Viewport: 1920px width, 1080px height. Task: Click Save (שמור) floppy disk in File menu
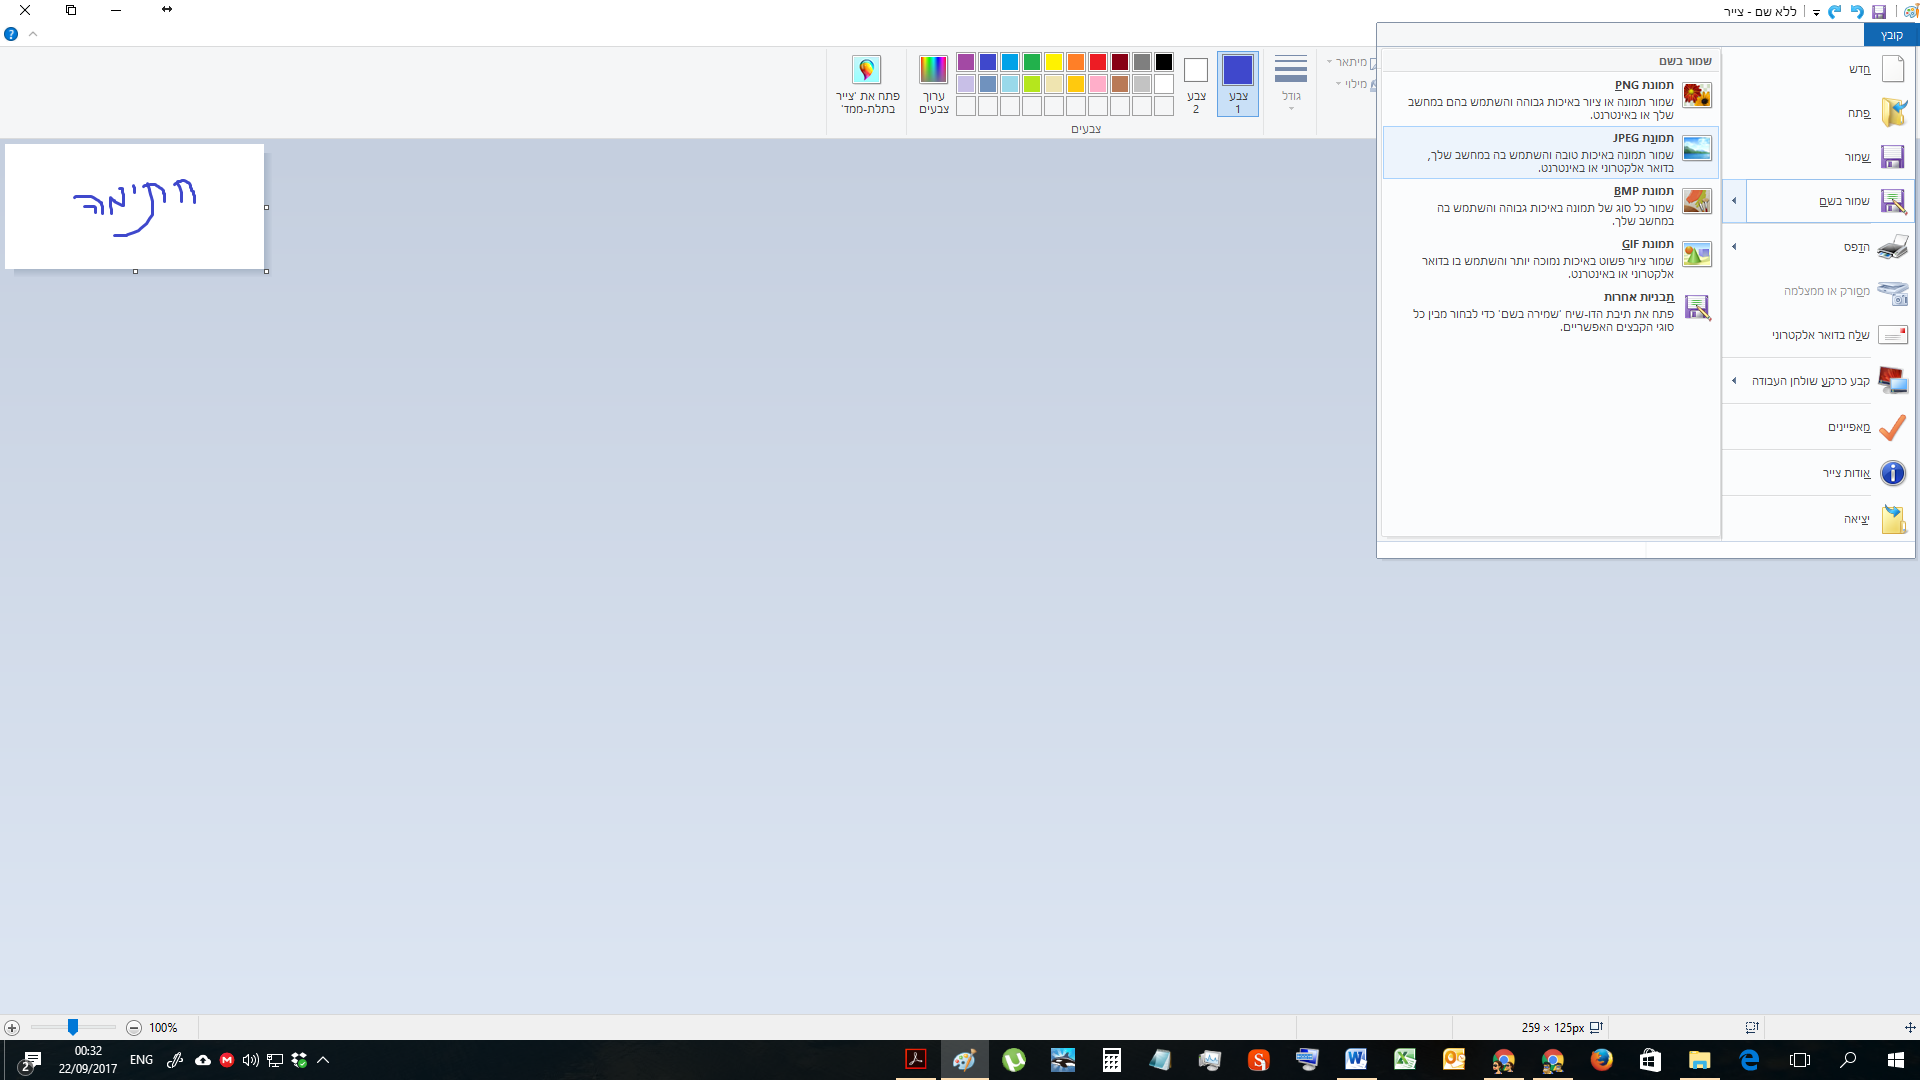(x=1892, y=157)
